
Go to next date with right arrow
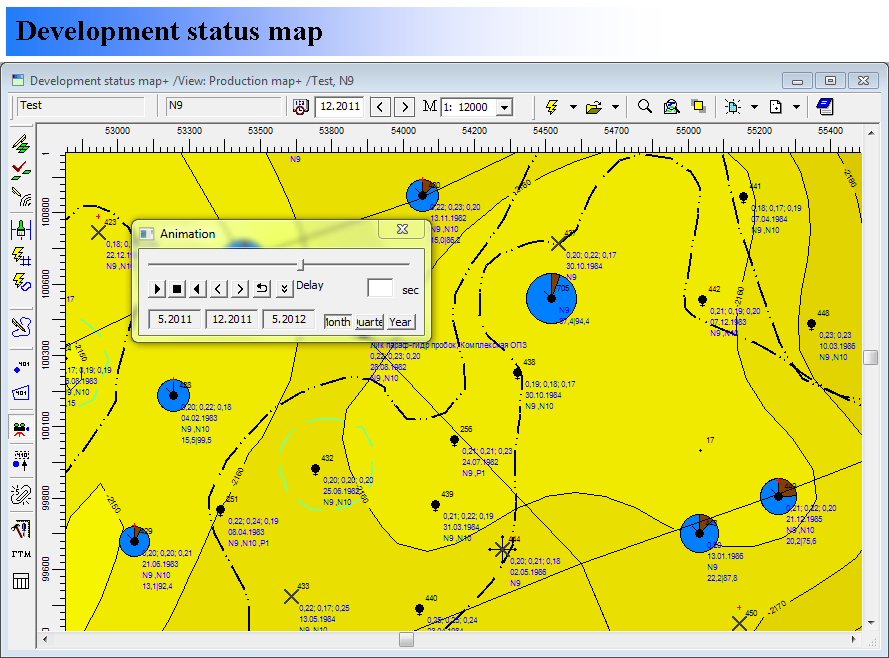coord(404,107)
